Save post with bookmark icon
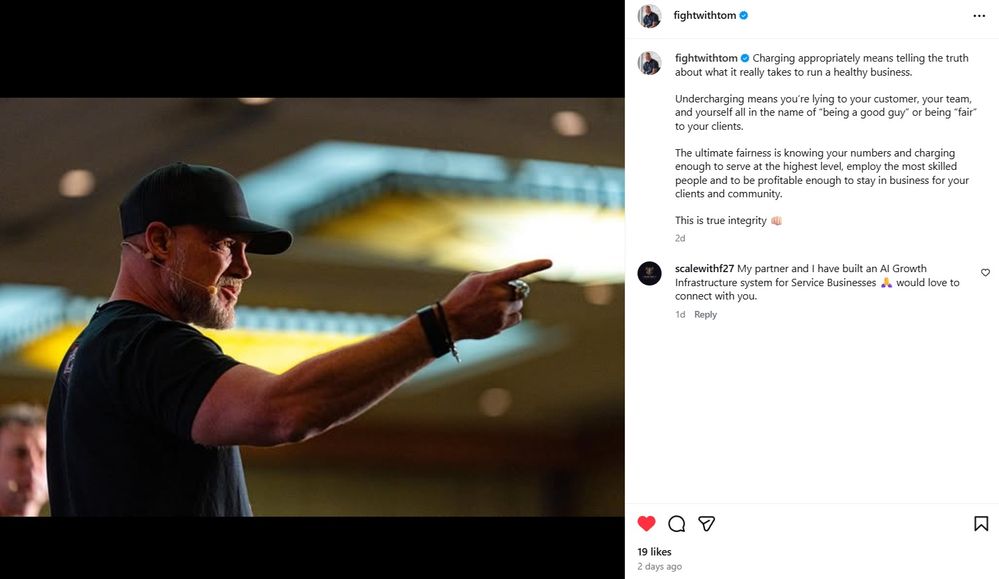Viewport: 999px width, 579px height. point(981,524)
